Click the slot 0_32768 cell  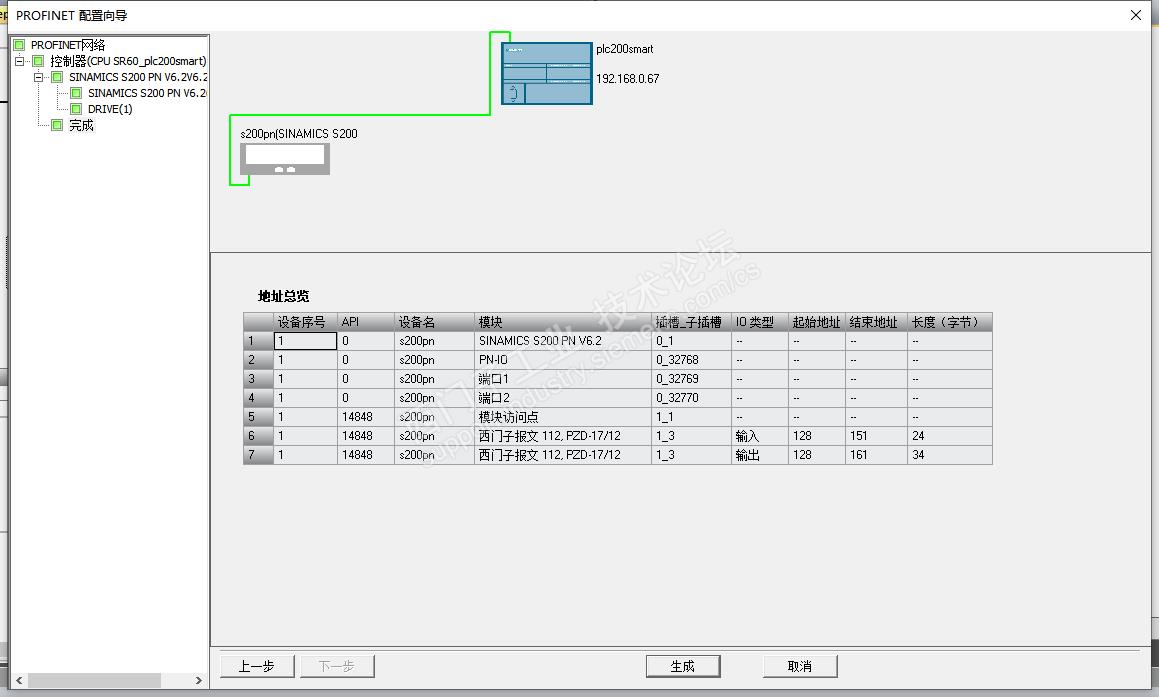coord(692,360)
